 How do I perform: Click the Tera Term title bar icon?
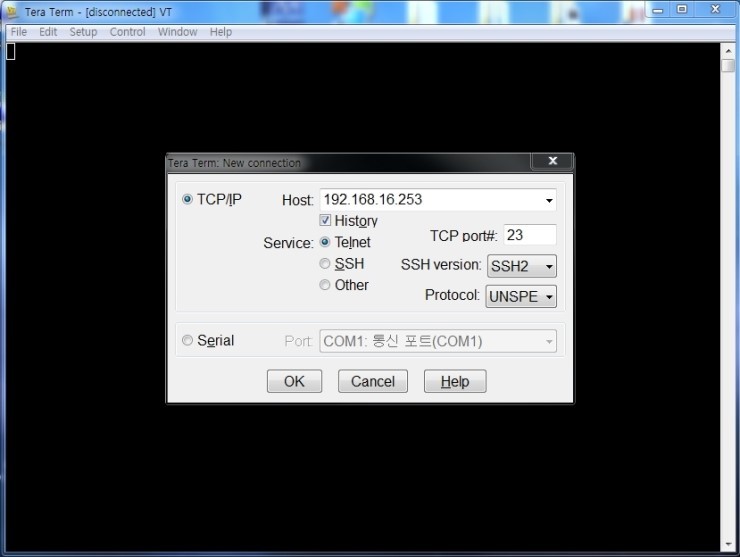point(12,12)
